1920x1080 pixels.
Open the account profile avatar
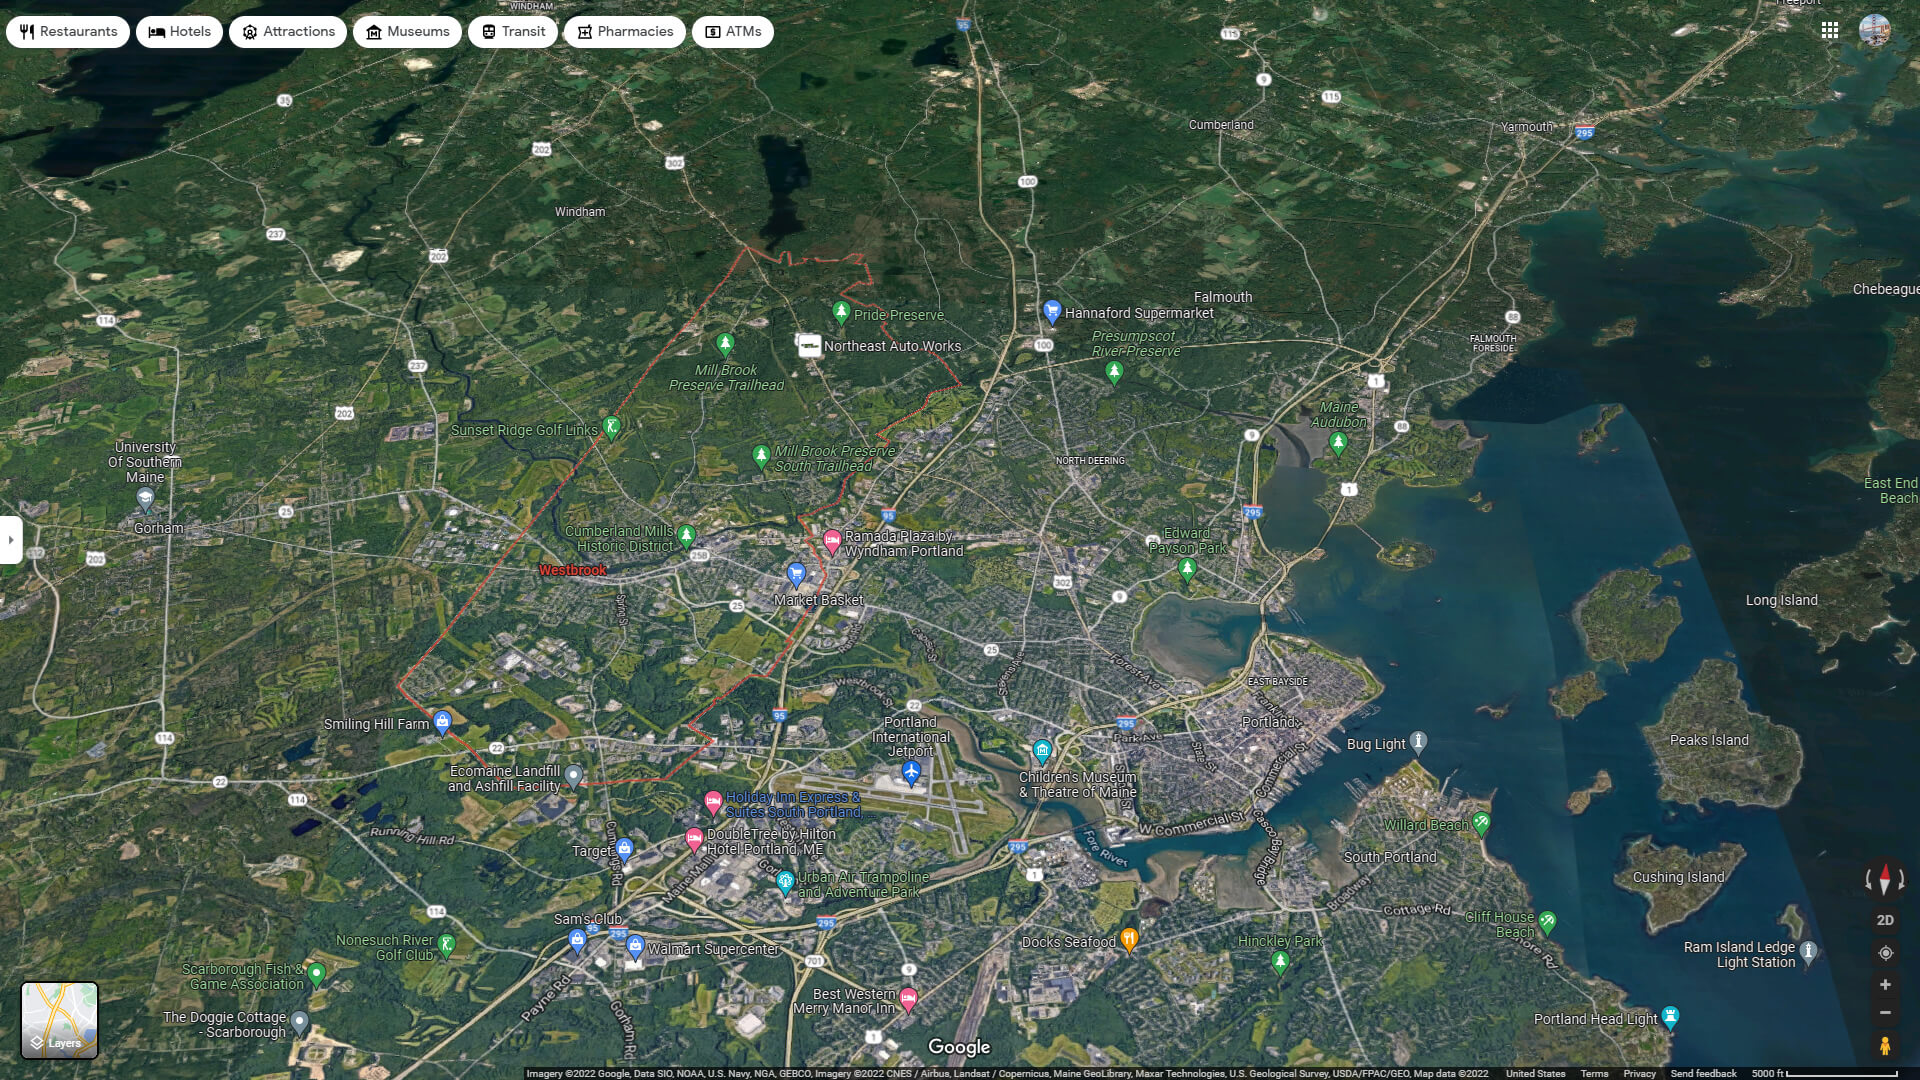click(x=1874, y=31)
